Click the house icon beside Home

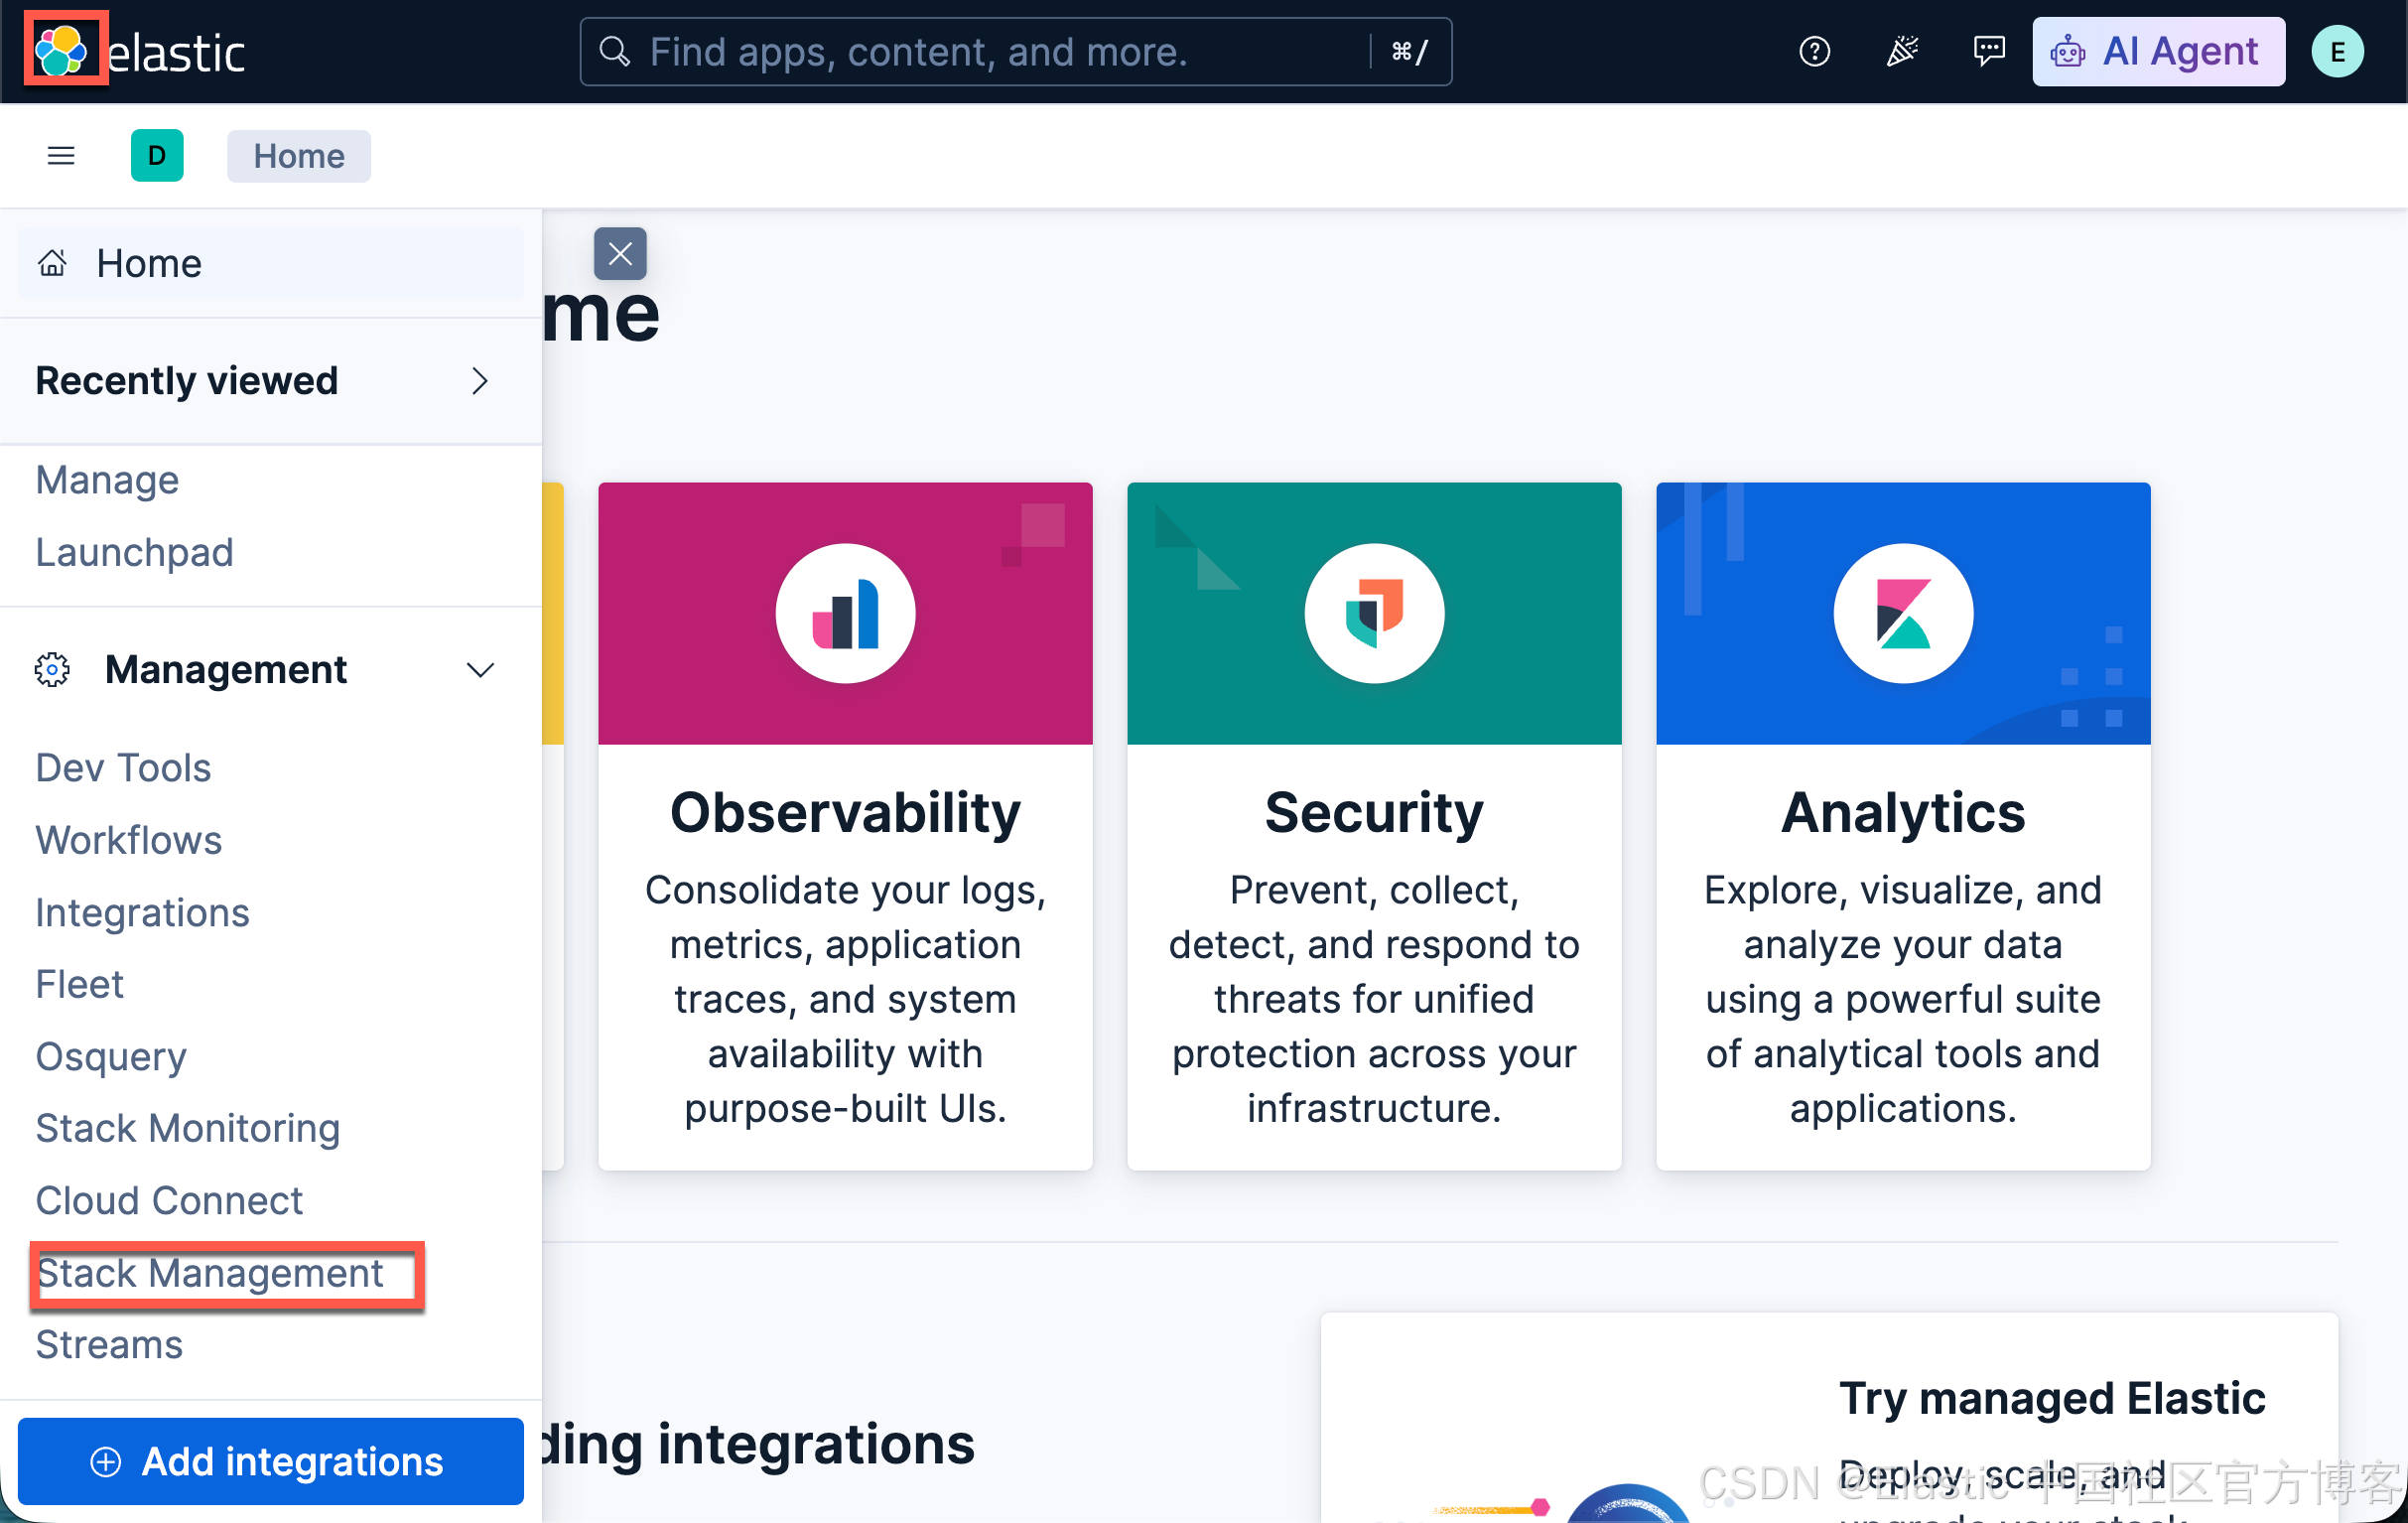(52, 263)
